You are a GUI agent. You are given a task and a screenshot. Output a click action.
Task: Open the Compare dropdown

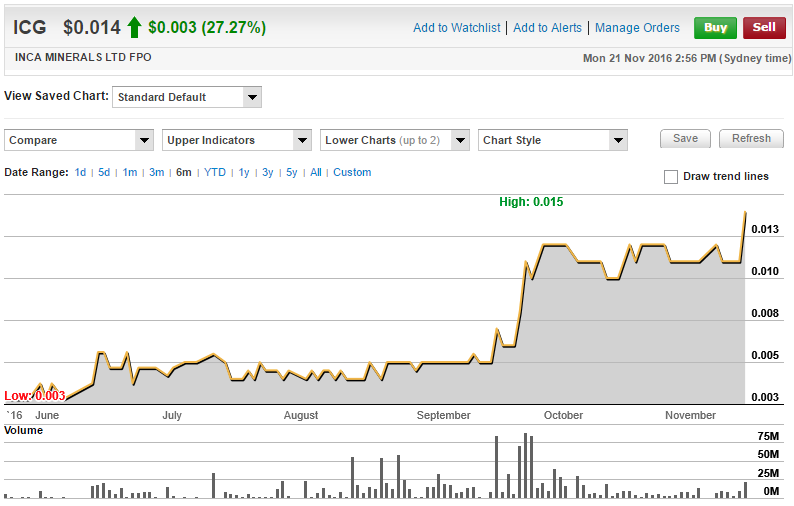click(79, 140)
